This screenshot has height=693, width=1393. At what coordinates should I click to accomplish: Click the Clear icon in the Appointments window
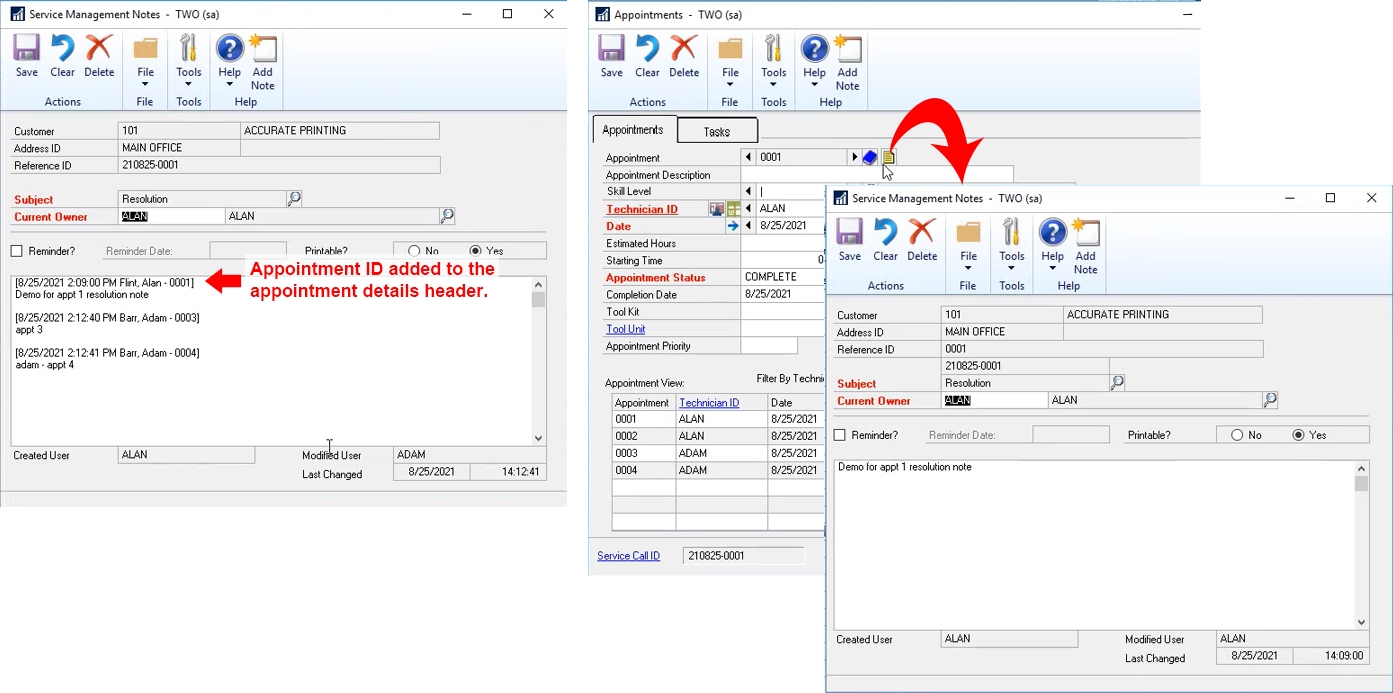tap(647, 56)
